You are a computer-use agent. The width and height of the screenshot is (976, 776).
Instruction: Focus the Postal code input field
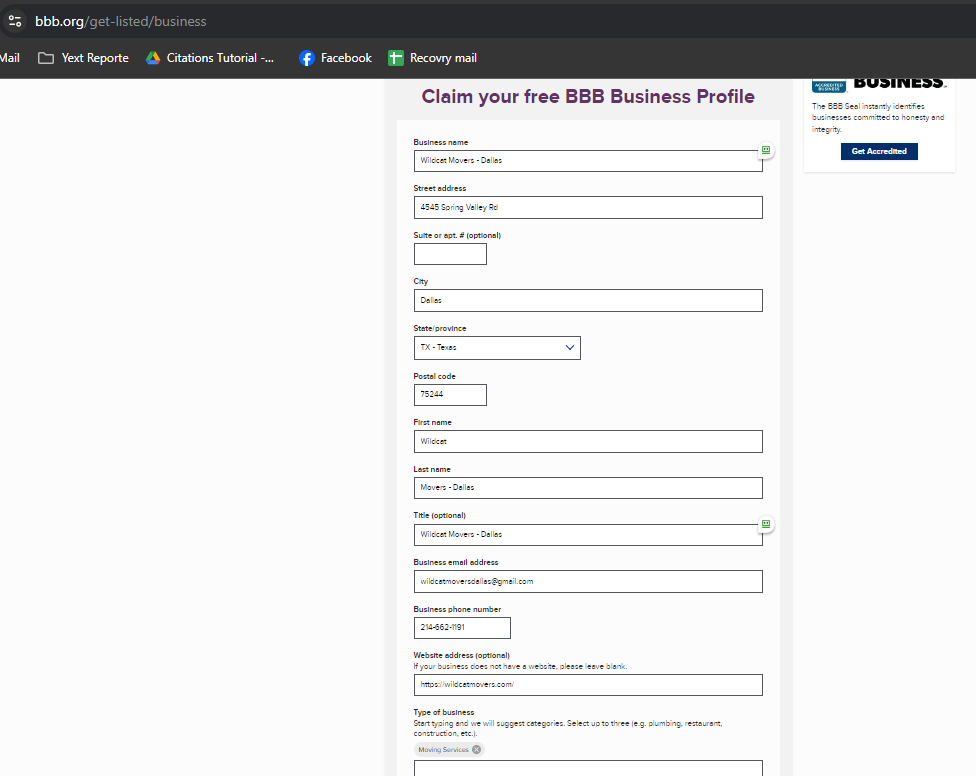pyautogui.click(x=450, y=395)
